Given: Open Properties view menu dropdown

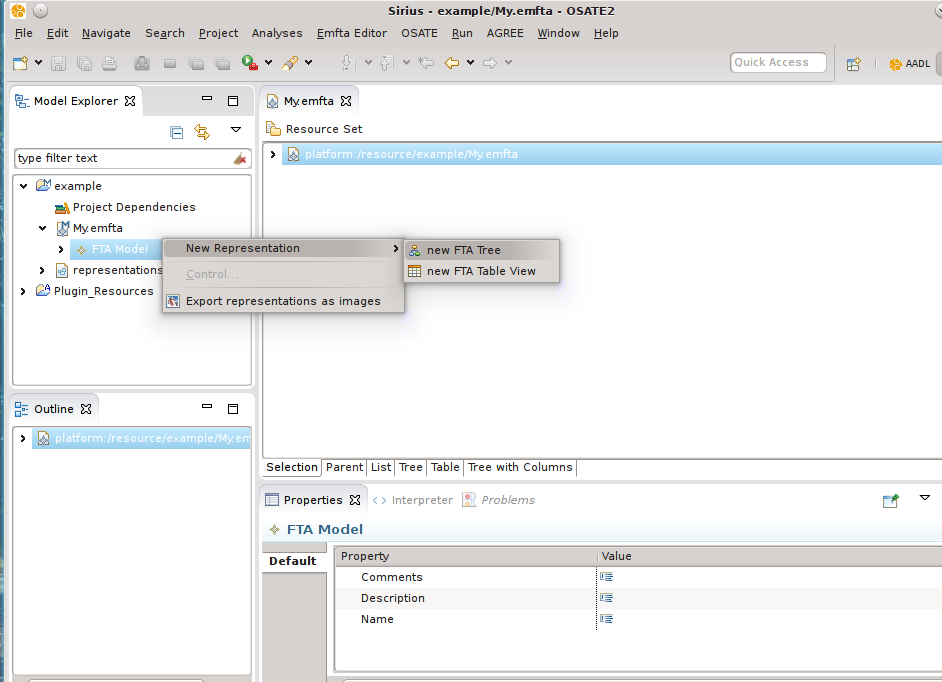Looking at the screenshot, I should [925, 498].
